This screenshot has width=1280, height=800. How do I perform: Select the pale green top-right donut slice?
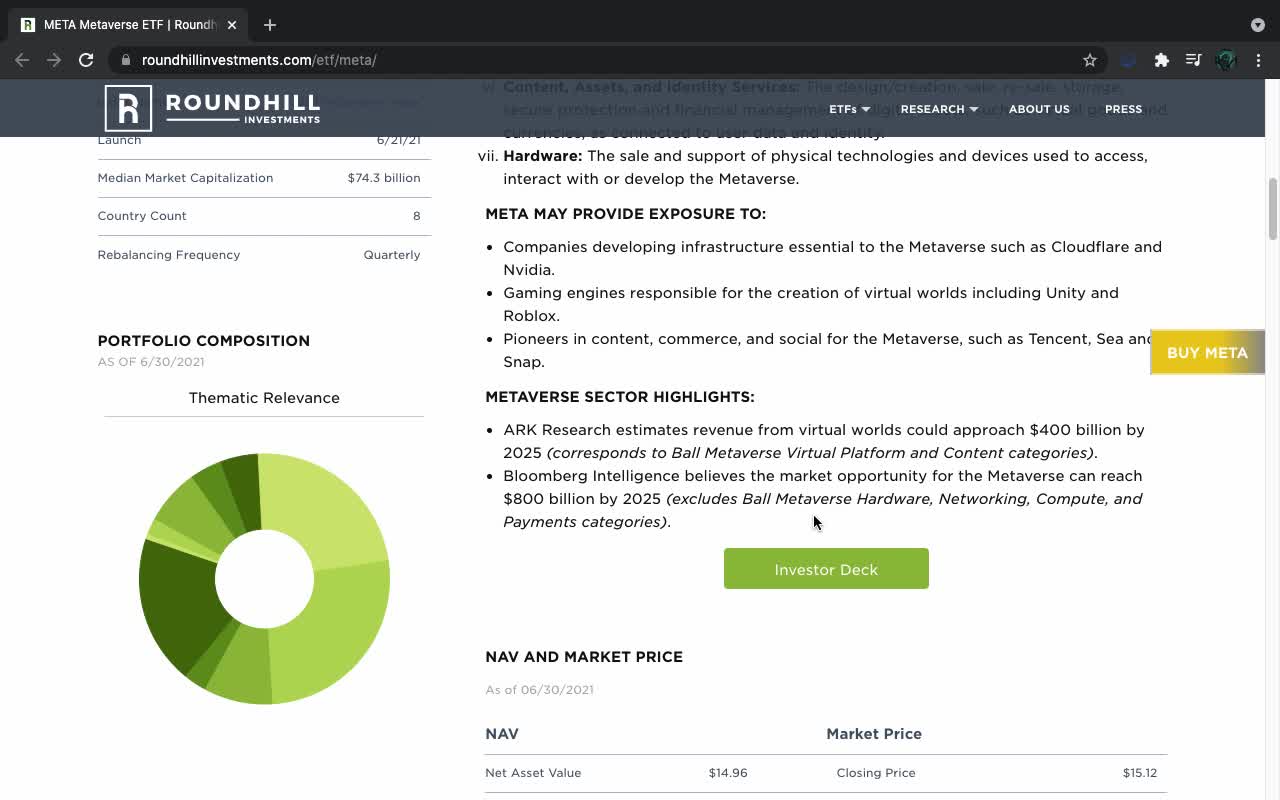pos(325,508)
